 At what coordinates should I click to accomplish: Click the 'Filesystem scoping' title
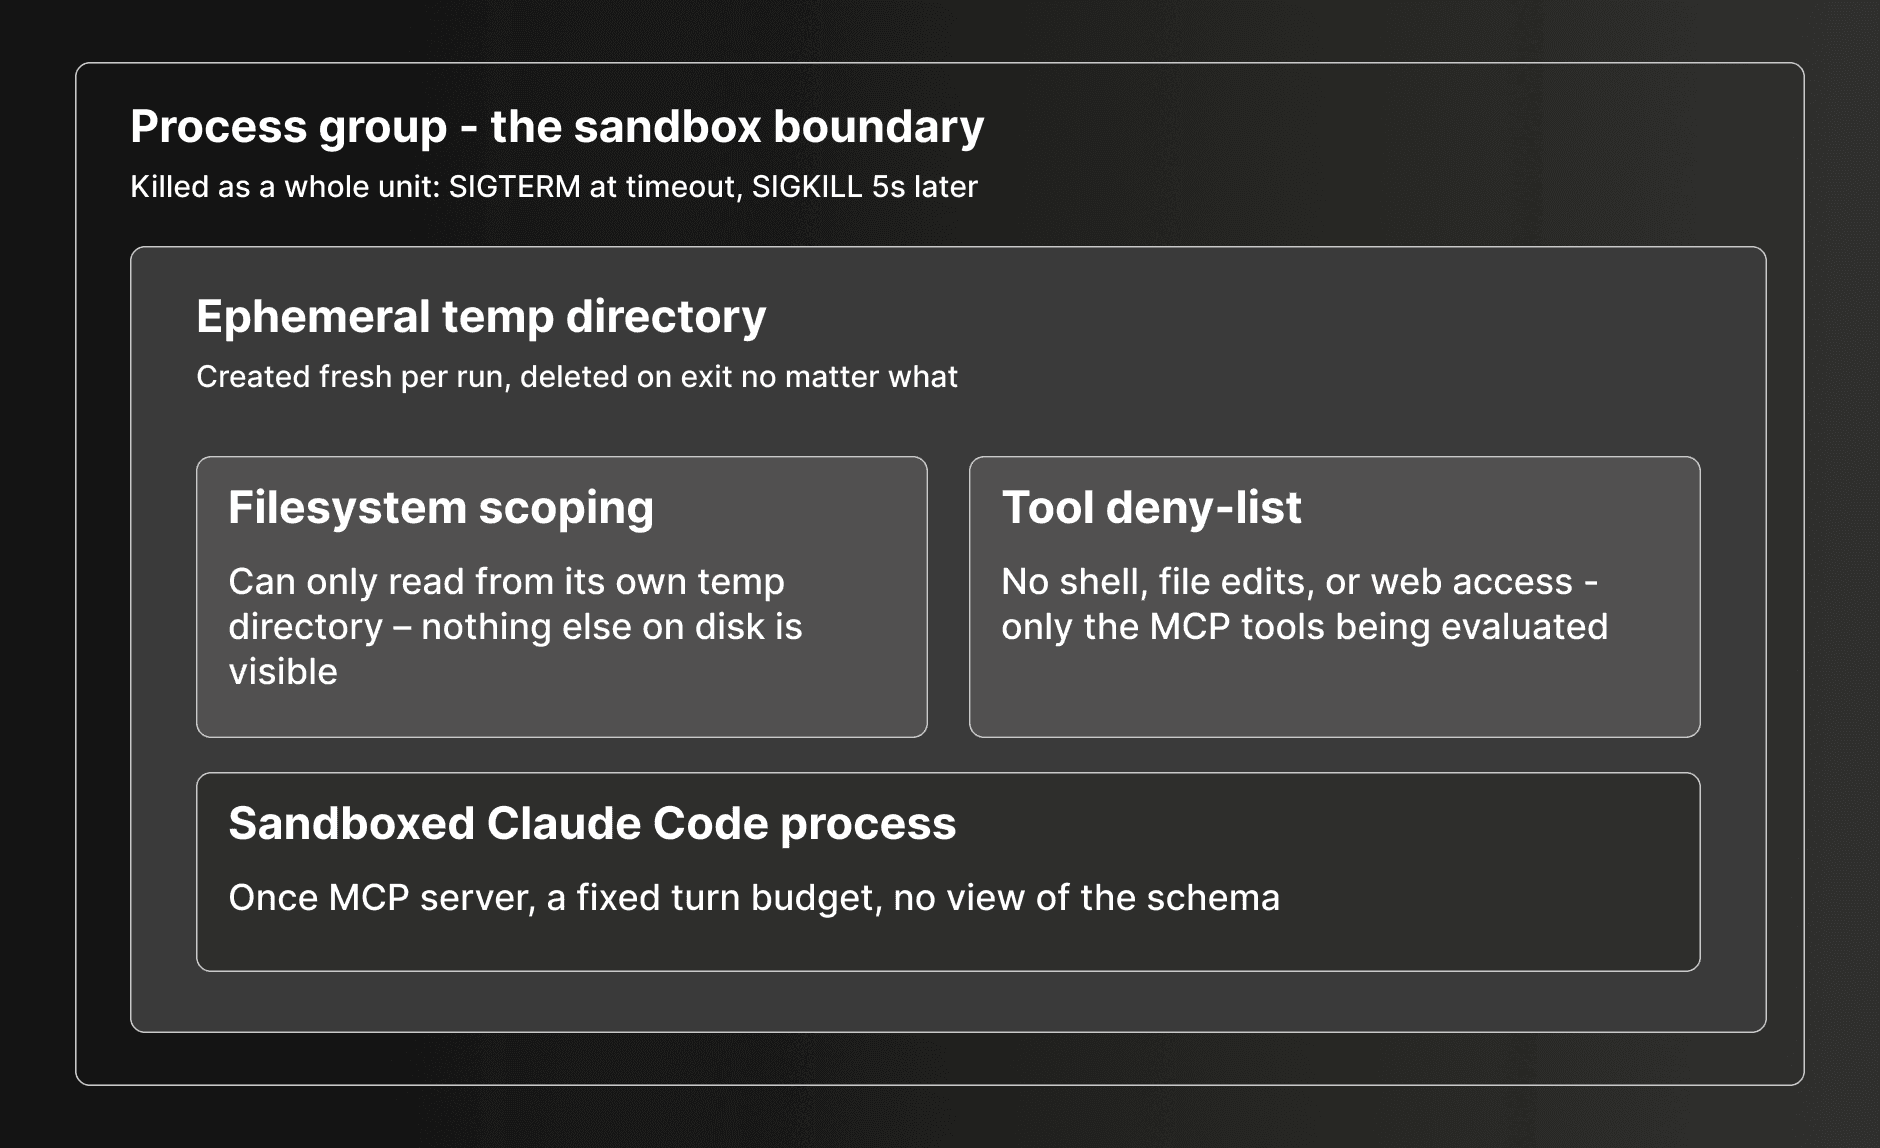pos(441,507)
